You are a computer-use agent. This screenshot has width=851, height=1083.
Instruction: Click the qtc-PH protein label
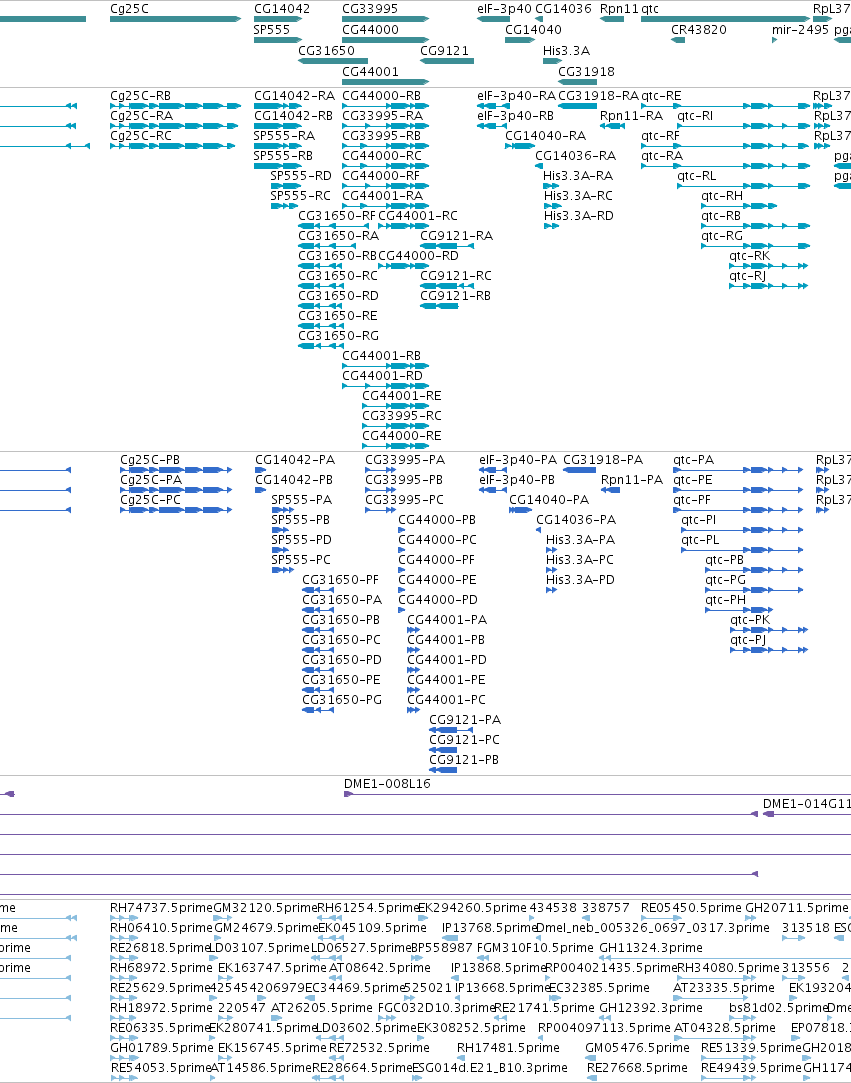pos(725,600)
